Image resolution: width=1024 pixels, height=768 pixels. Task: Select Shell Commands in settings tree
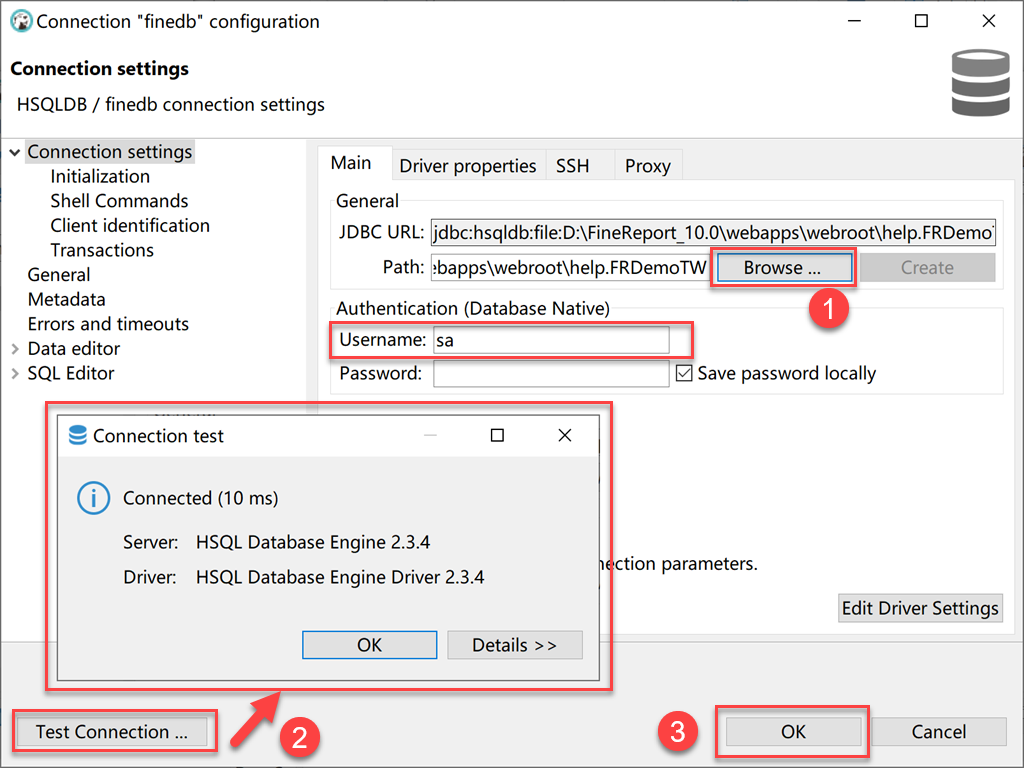click(x=120, y=201)
